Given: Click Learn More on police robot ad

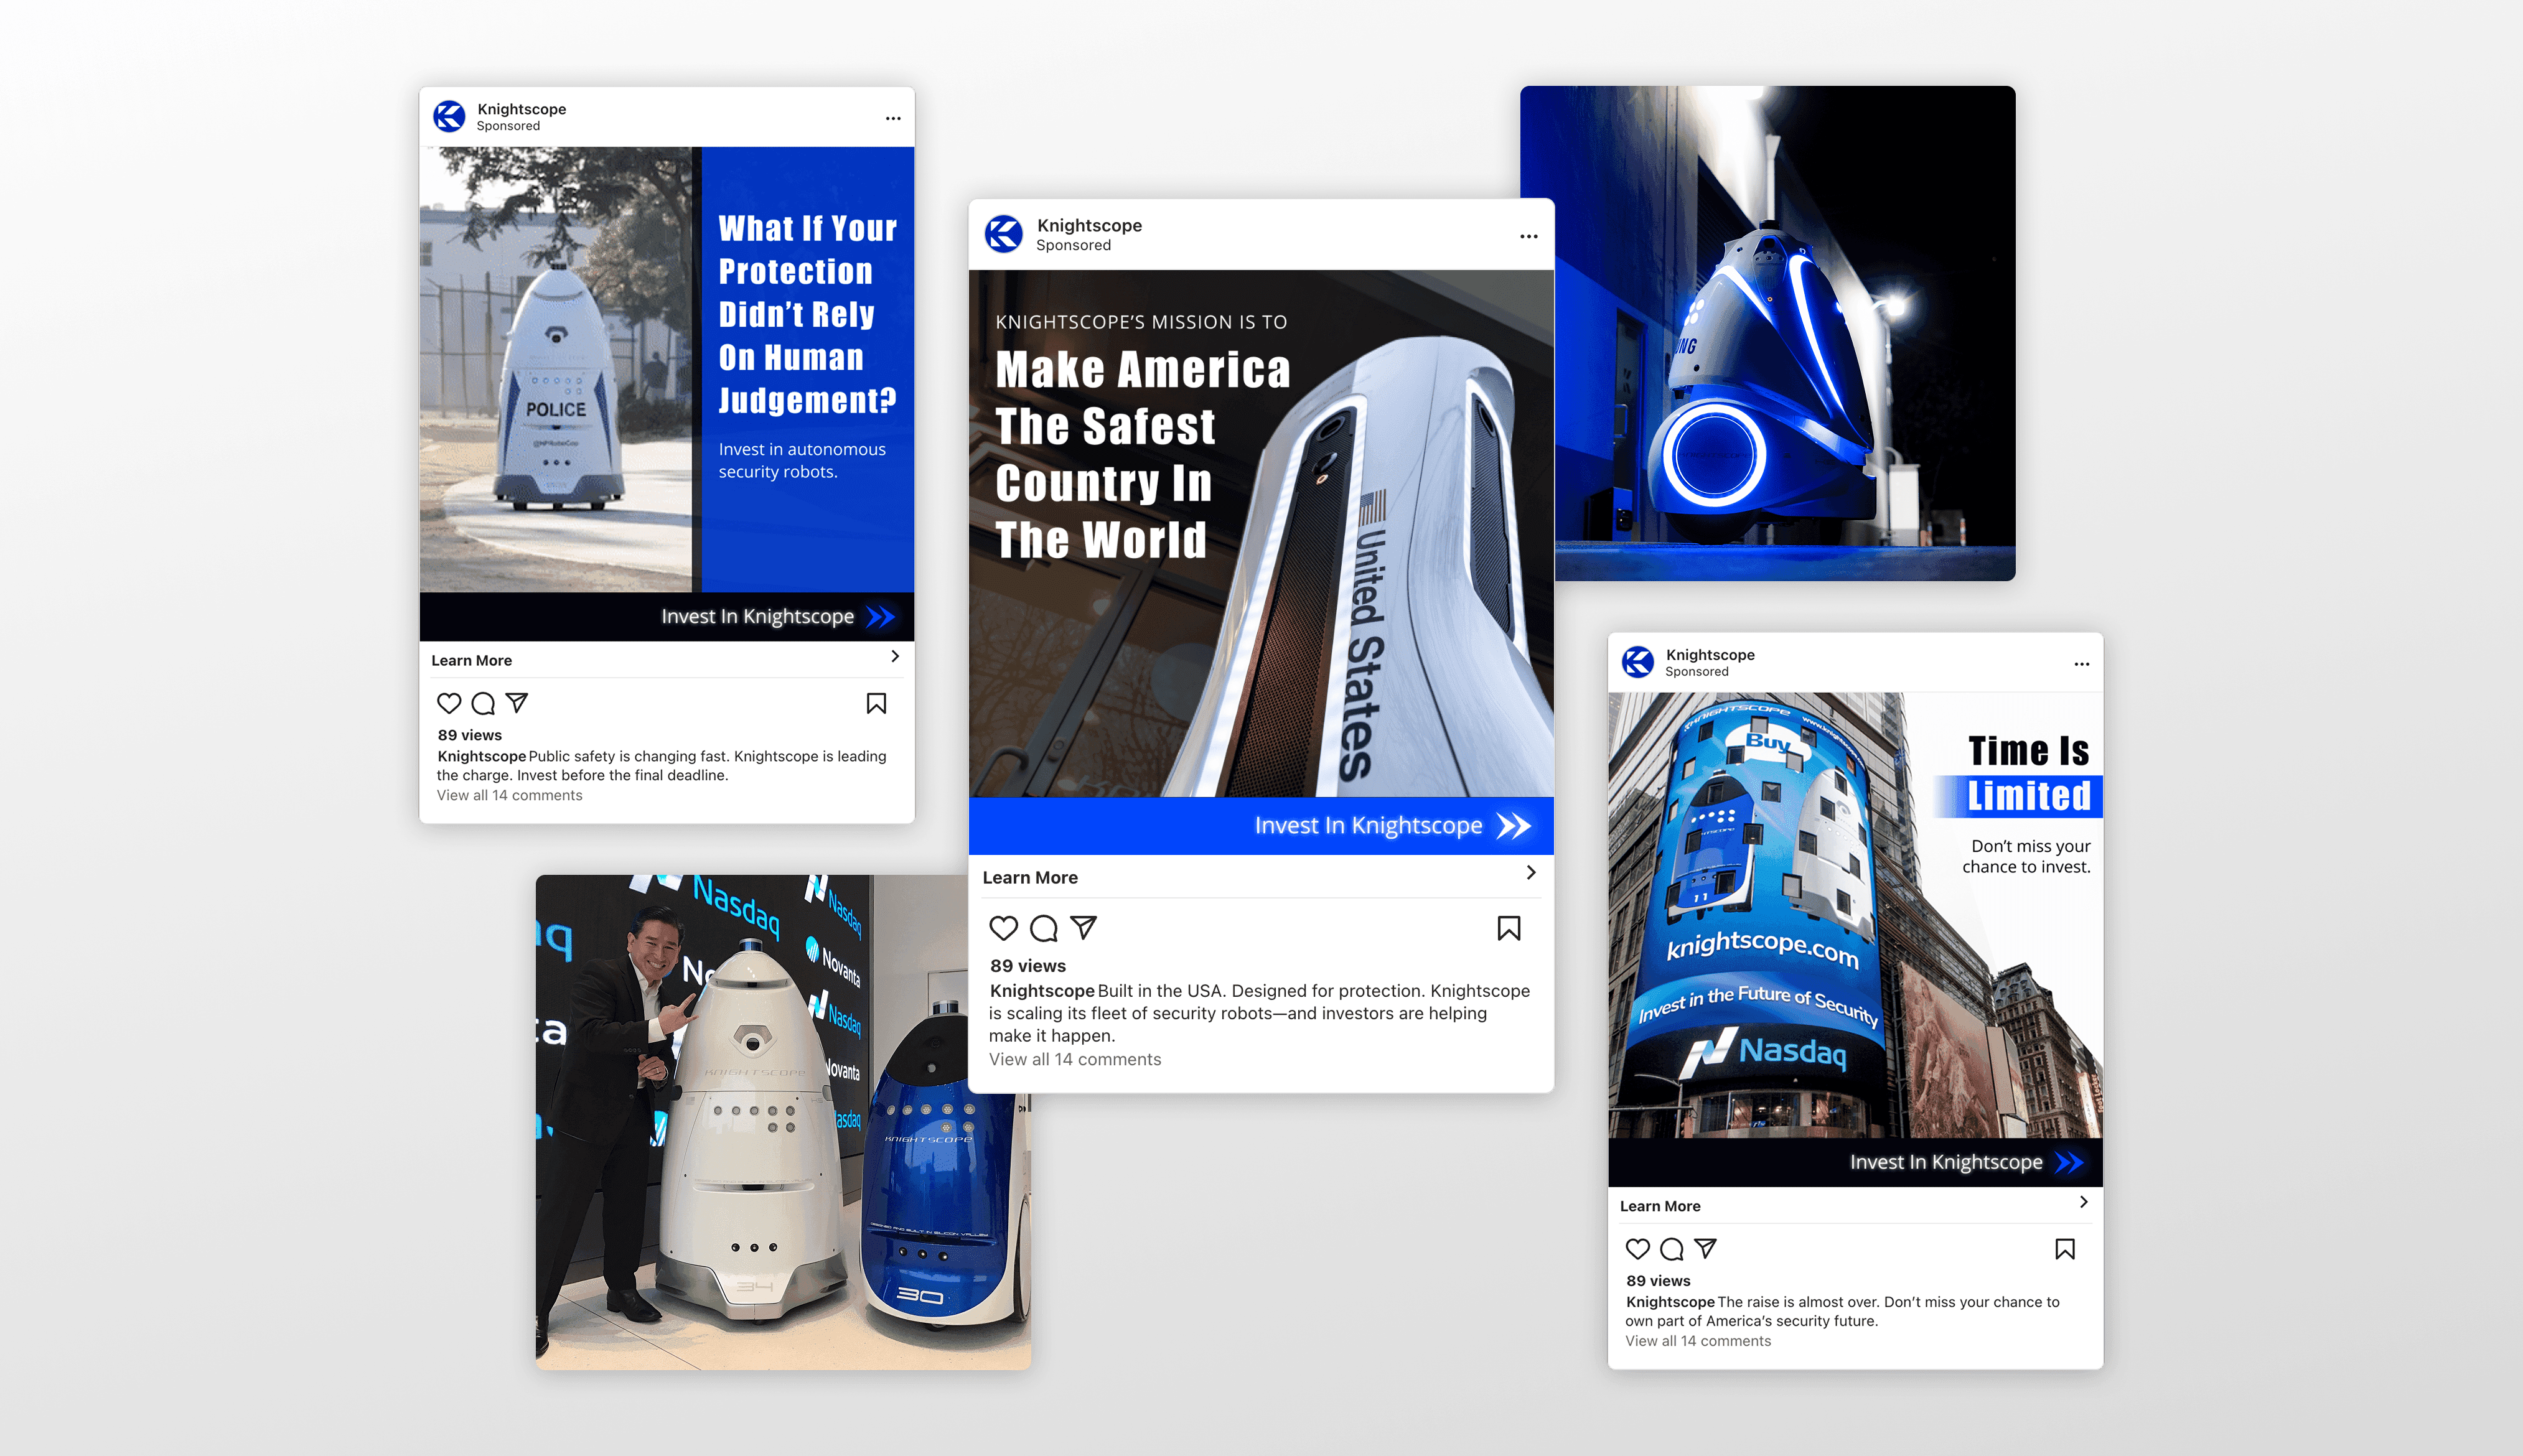Looking at the screenshot, I should click(472, 660).
